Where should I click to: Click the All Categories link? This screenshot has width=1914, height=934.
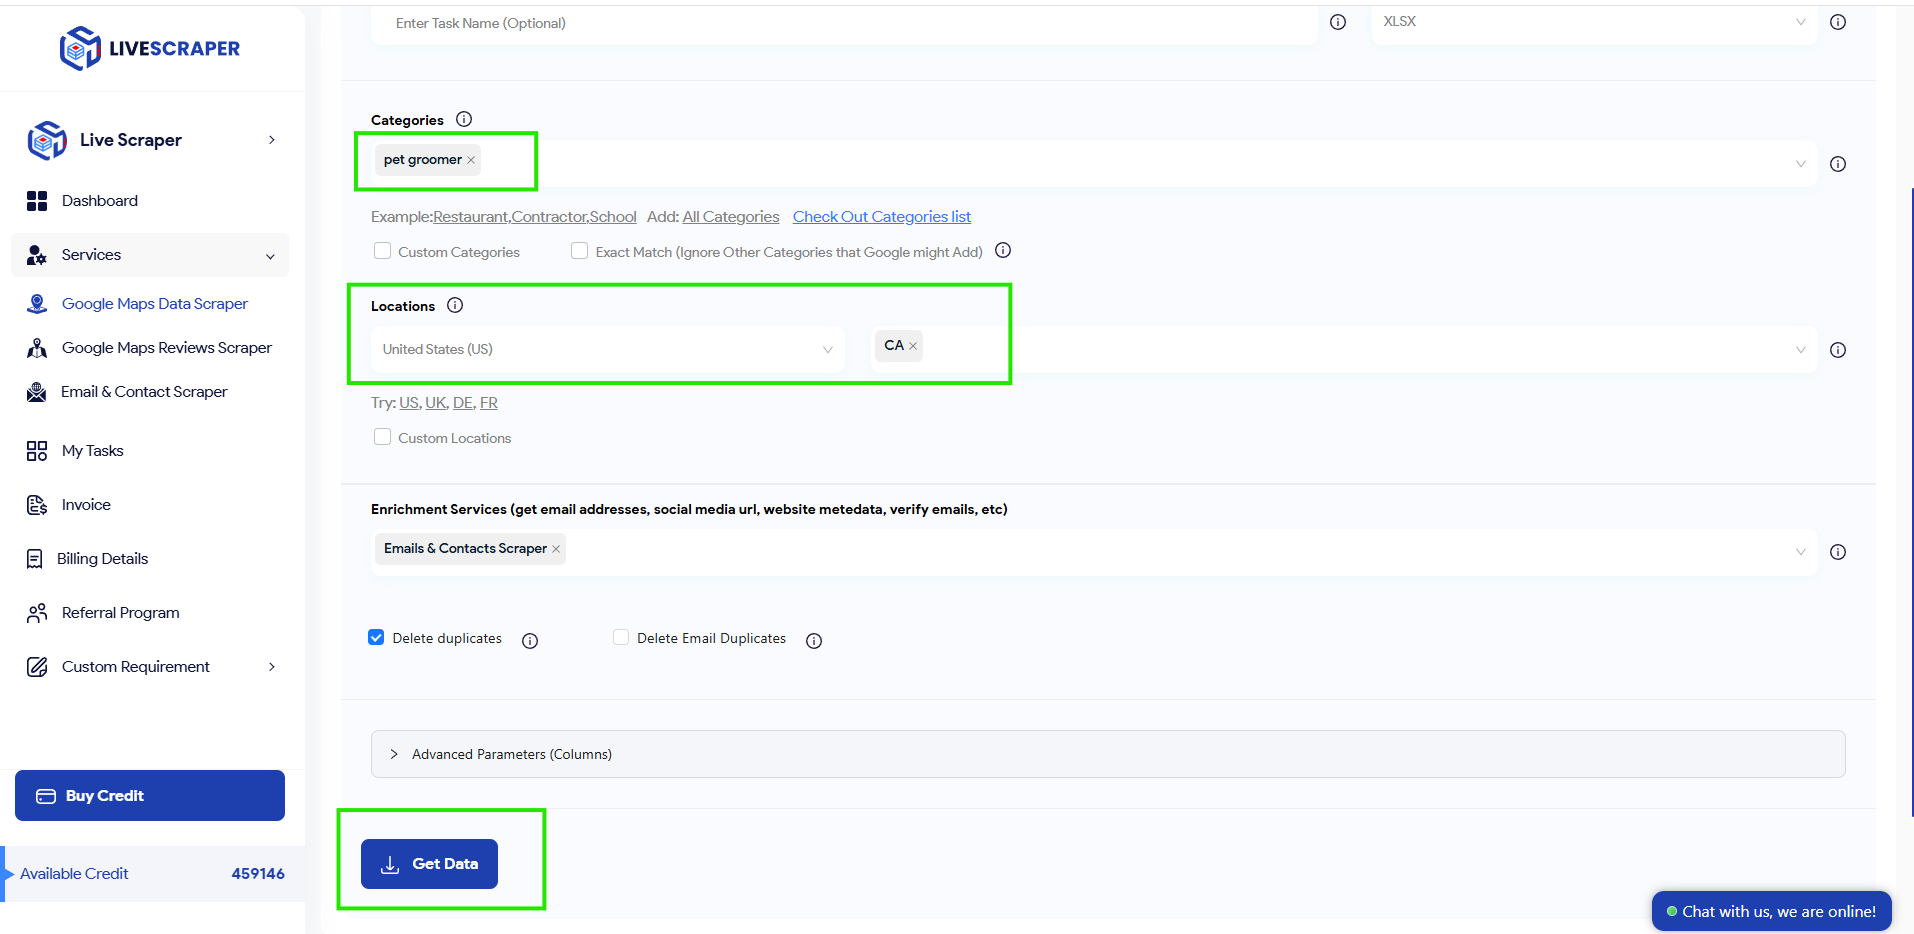[731, 217]
